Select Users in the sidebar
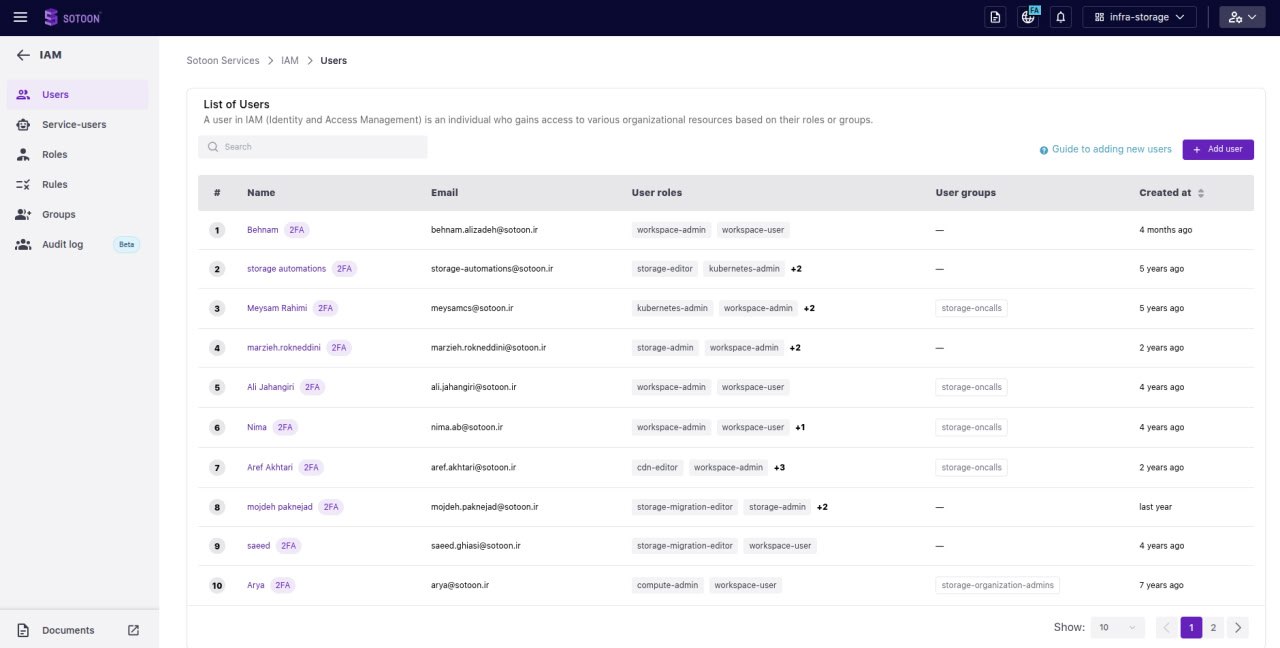Viewport: 1280px width, 648px height. 77,95
